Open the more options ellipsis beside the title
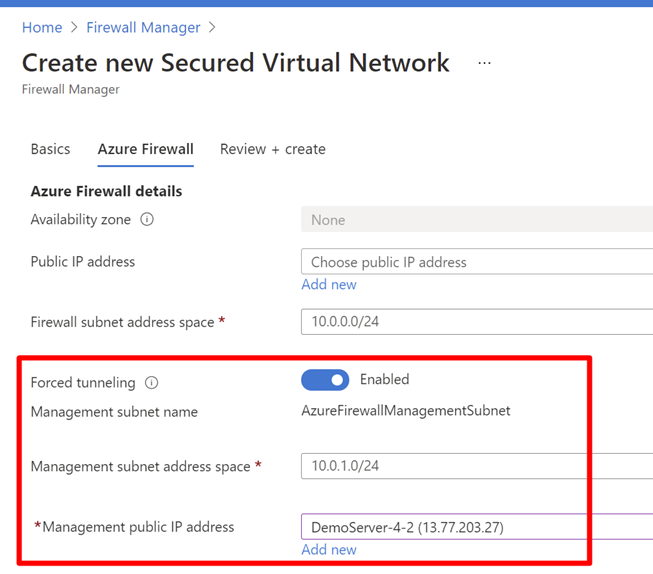This screenshot has height=574, width=653. [x=484, y=63]
